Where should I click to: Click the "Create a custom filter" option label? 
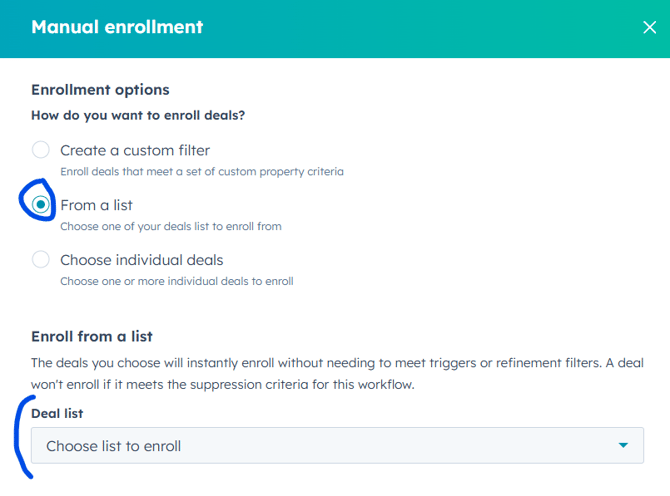coord(135,150)
